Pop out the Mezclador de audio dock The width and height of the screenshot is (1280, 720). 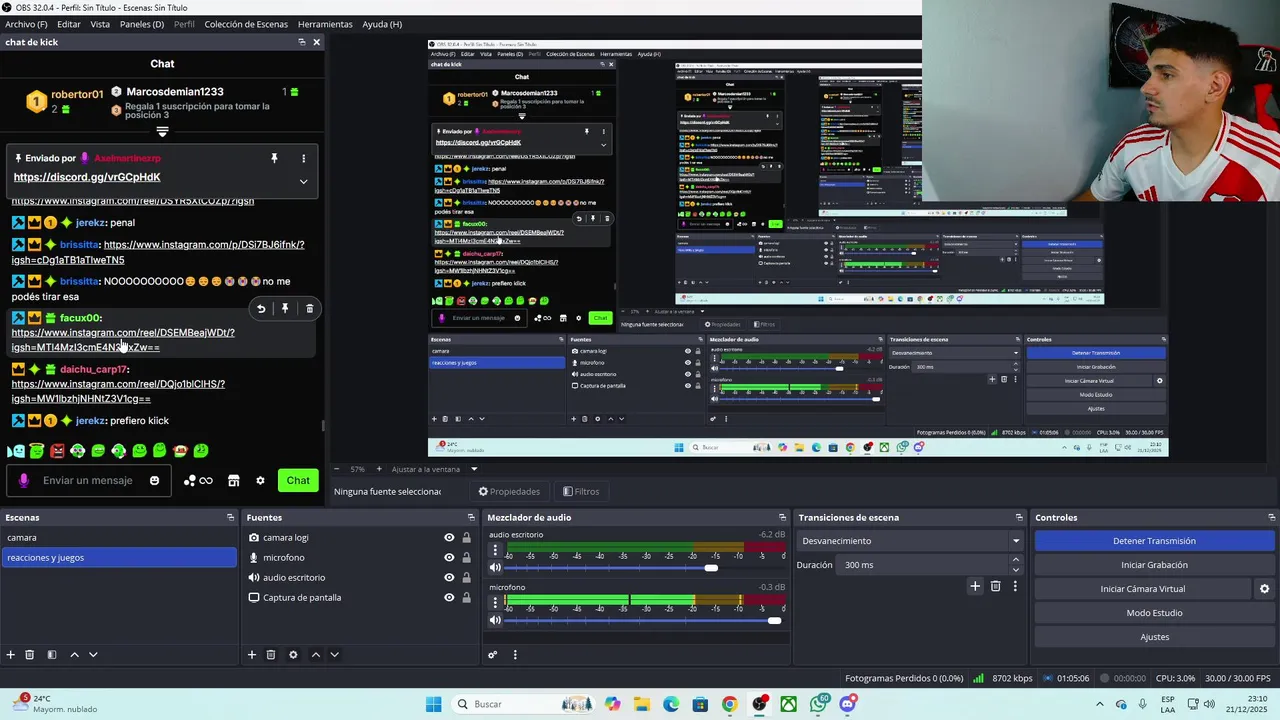pos(782,518)
